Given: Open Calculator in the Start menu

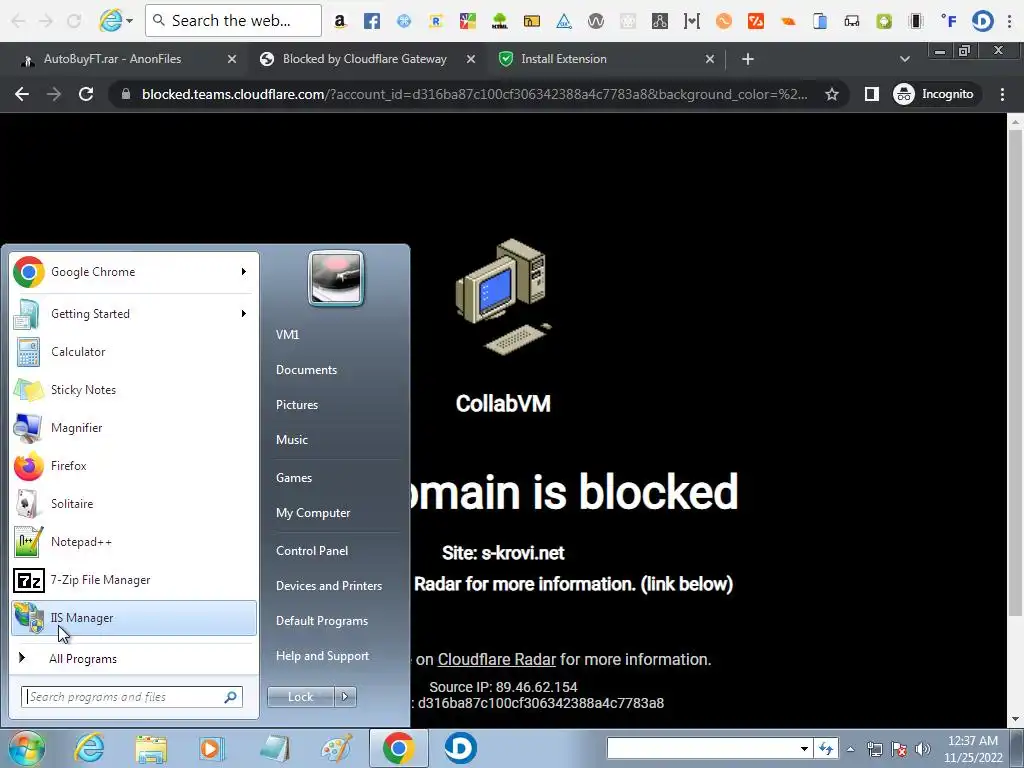Looking at the screenshot, I should click(x=134, y=352).
